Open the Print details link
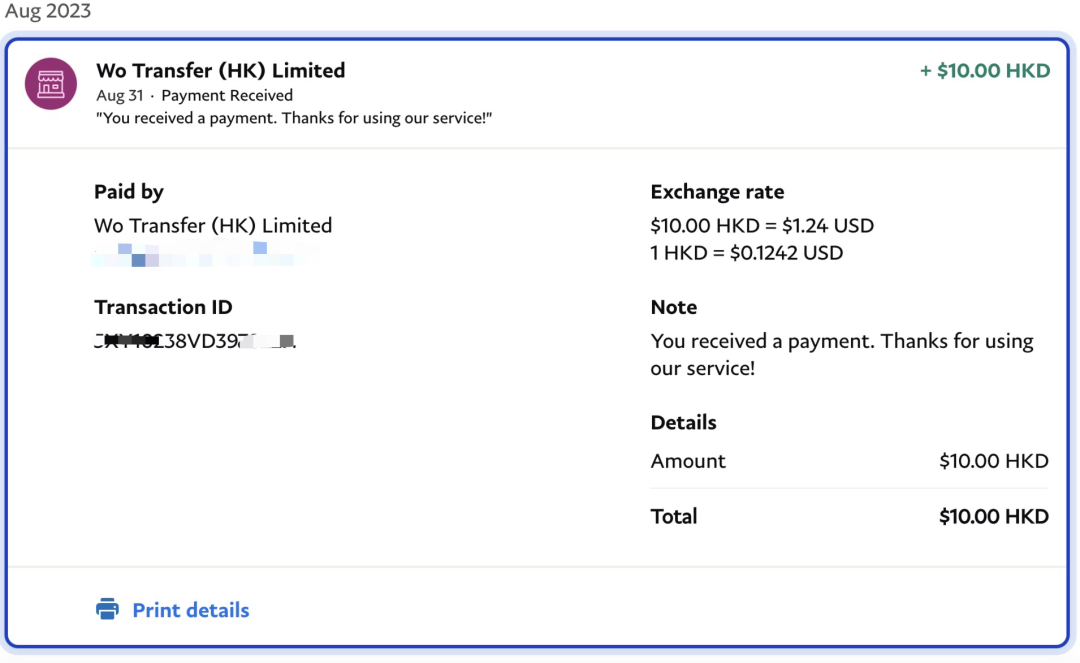 (x=191, y=610)
